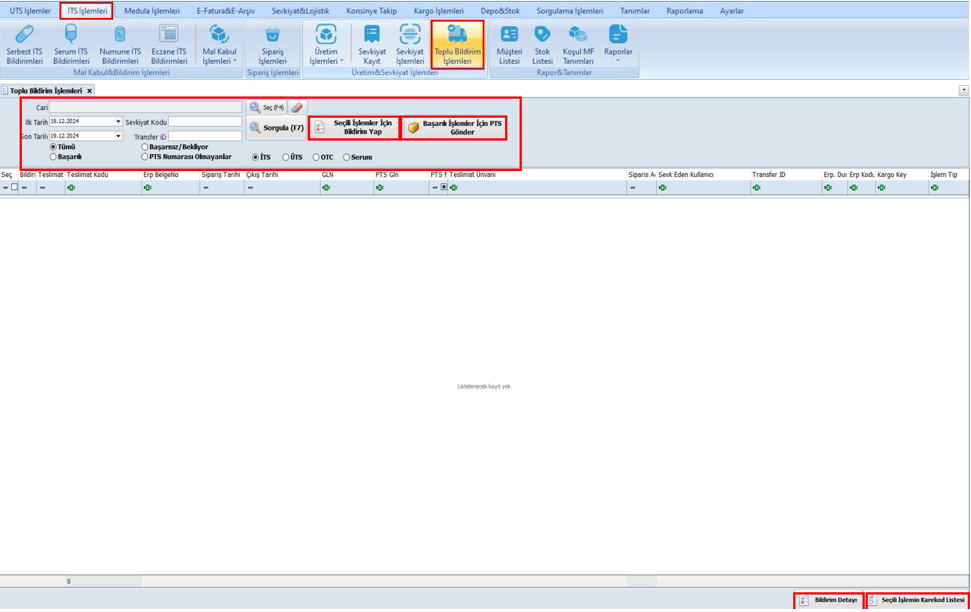
Task: Select the Başarılı radio option
Action: click(x=54, y=157)
